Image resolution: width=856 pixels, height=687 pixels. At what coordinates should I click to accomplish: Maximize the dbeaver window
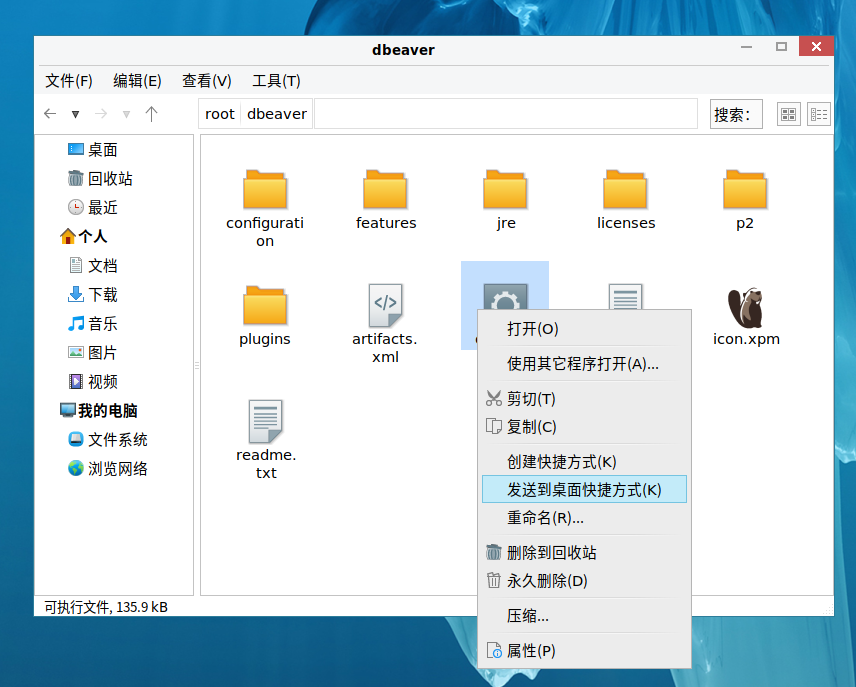(781, 47)
